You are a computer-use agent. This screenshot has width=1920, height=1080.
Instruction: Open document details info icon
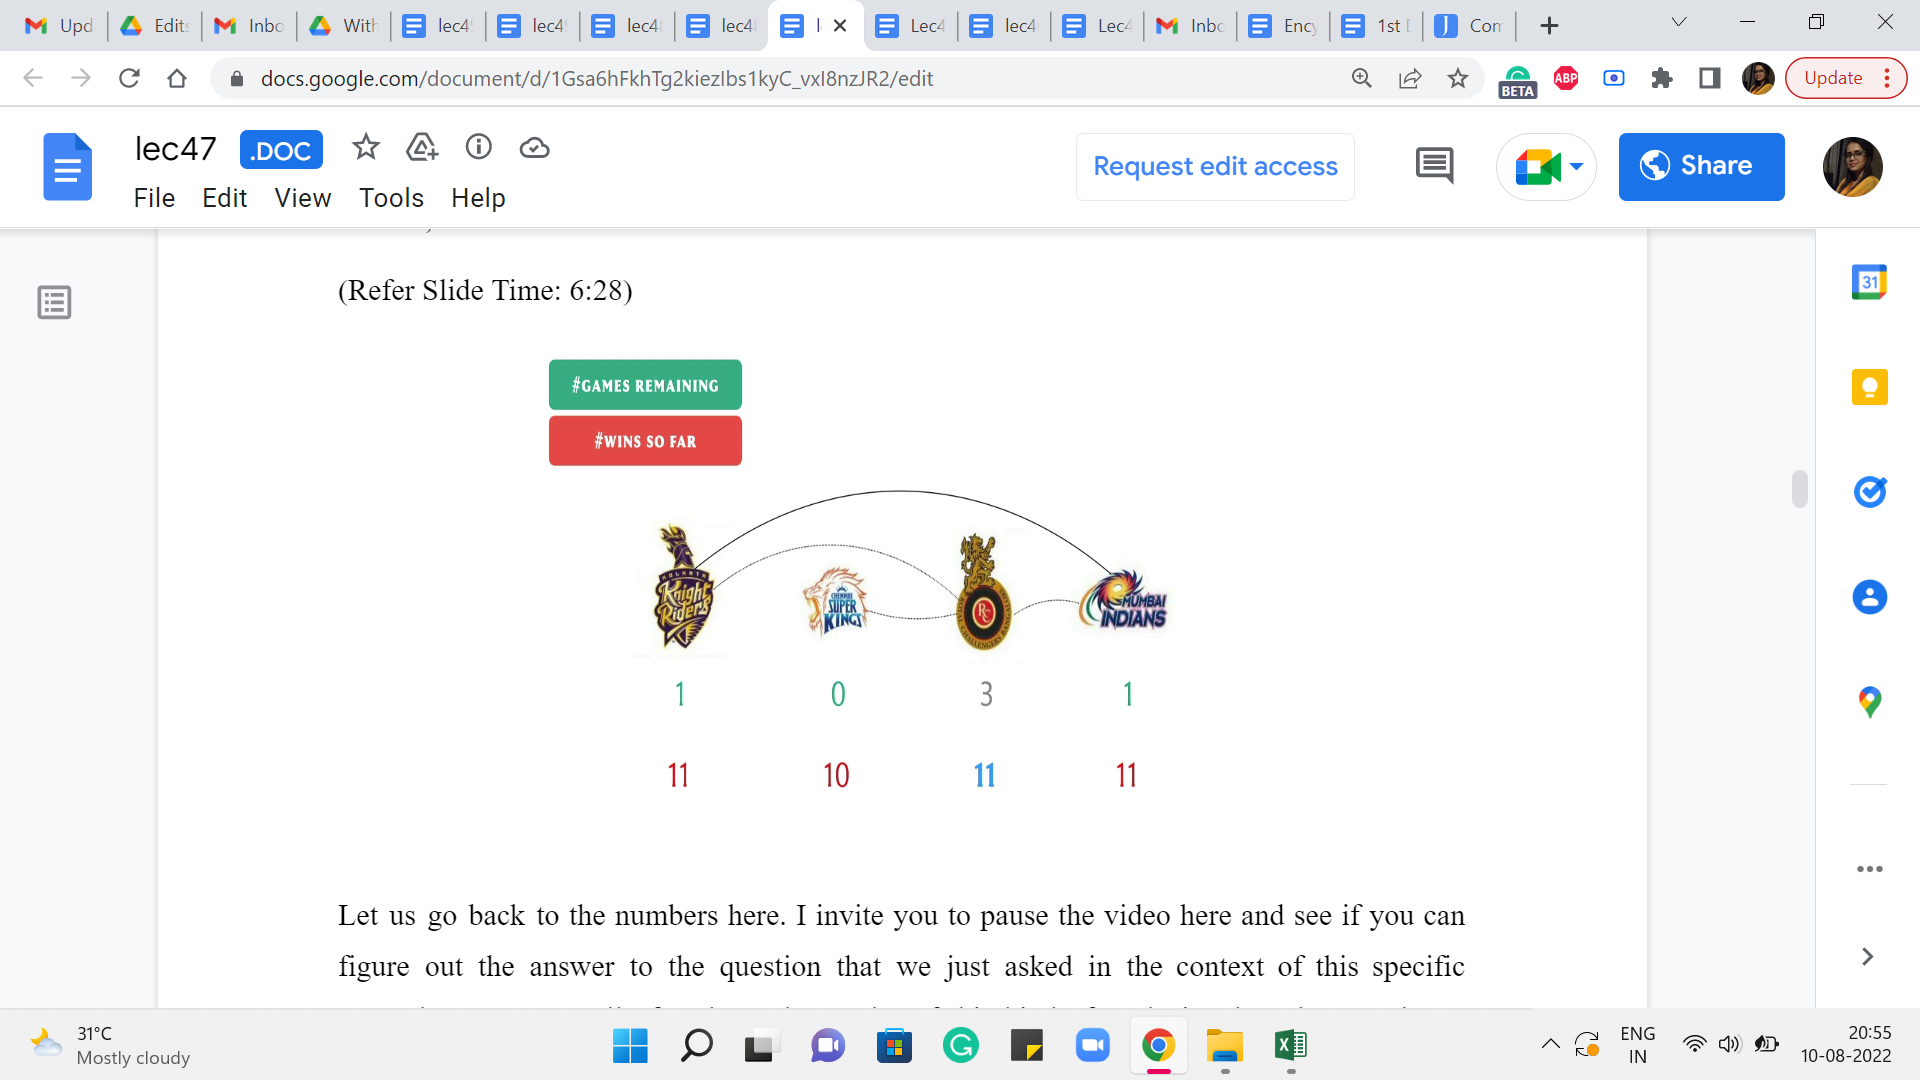[x=479, y=148]
